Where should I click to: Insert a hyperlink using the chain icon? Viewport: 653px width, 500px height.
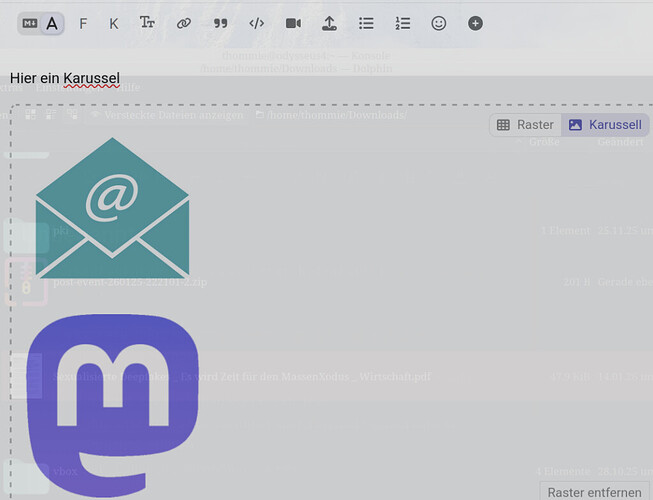[183, 23]
